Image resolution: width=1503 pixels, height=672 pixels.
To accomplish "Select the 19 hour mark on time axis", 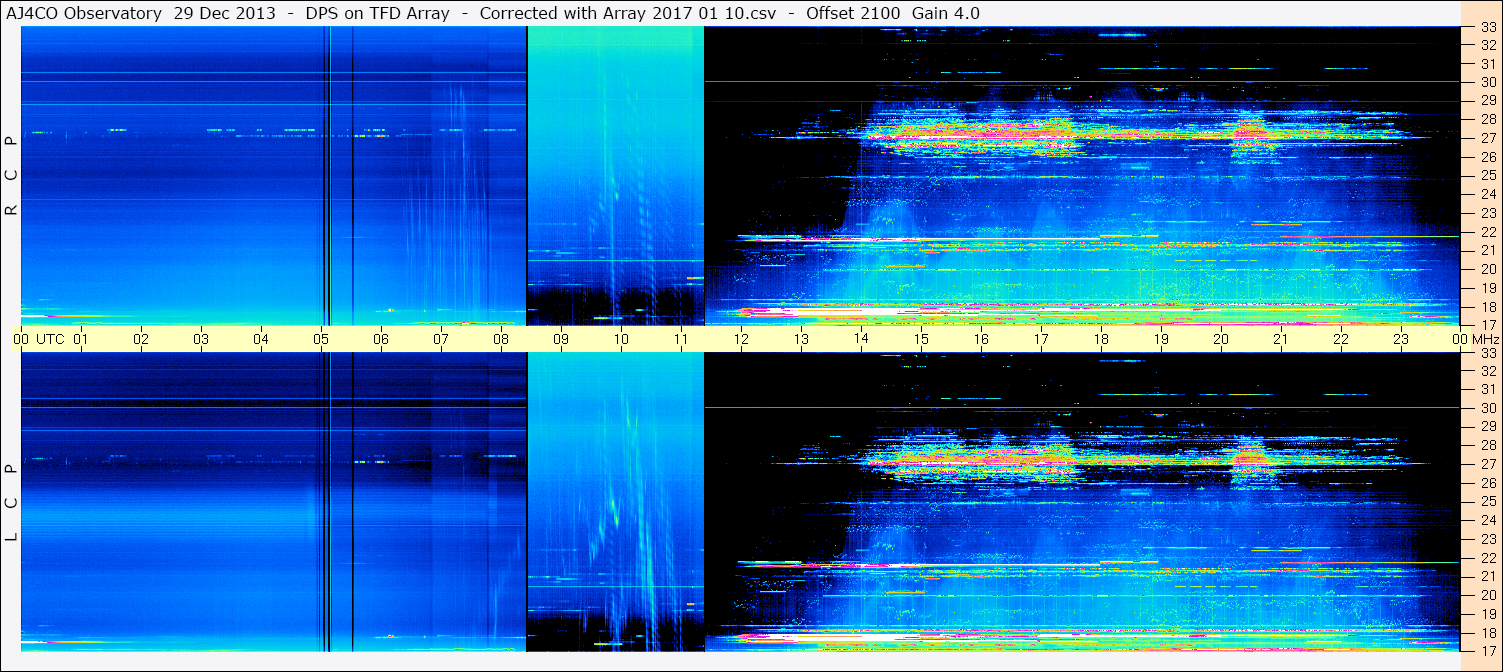I will 1161,339.
